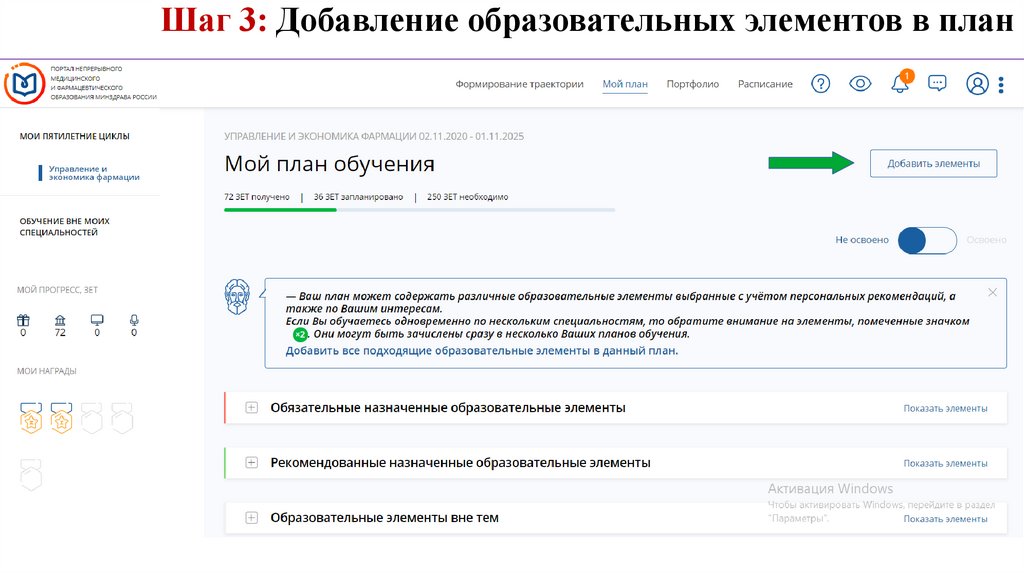The height and width of the screenshot is (574, 1024).
Task: Click Мой прогресс, ЗЕТ label
Action: click(x=57, y=289)
